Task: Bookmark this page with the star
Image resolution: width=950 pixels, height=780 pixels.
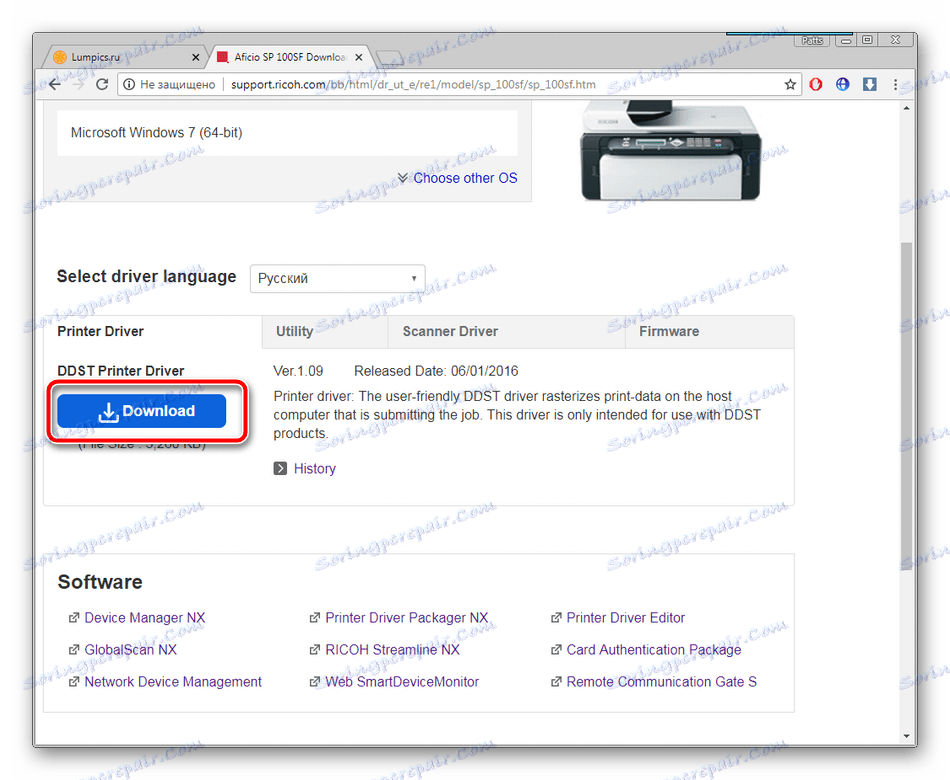Action: pos(790,84)
